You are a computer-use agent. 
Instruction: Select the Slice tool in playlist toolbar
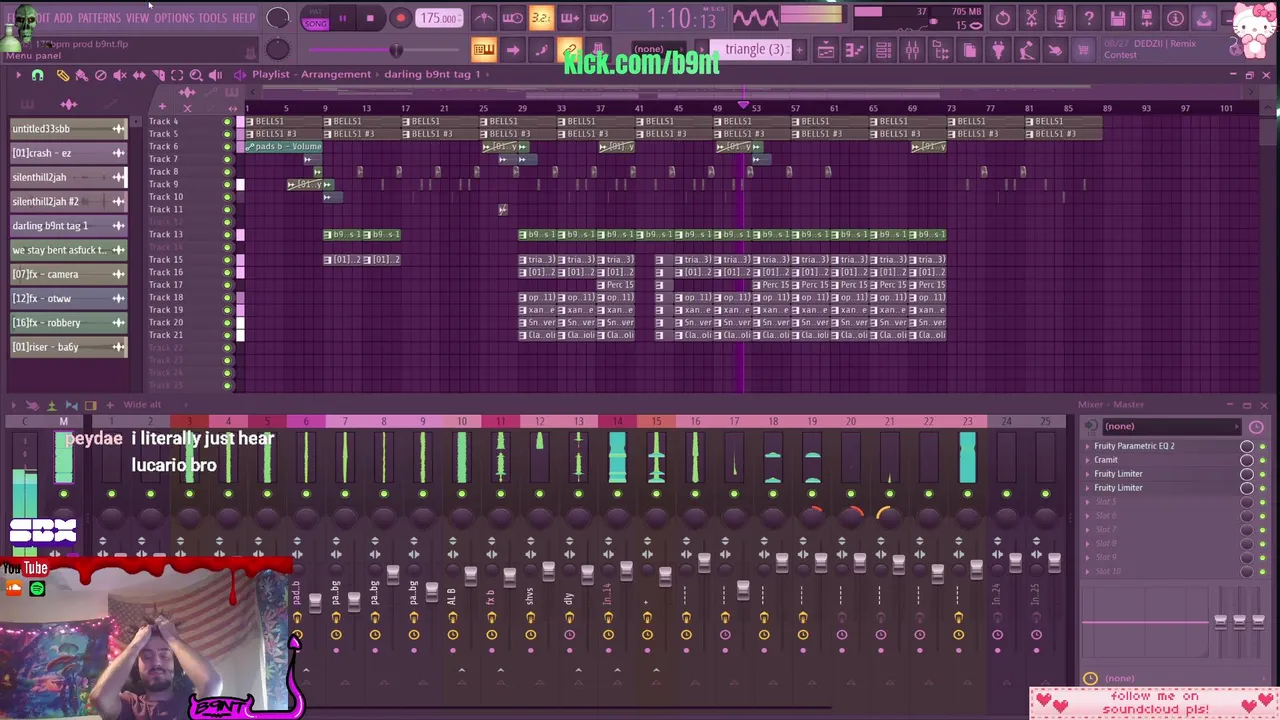(158, 75)
